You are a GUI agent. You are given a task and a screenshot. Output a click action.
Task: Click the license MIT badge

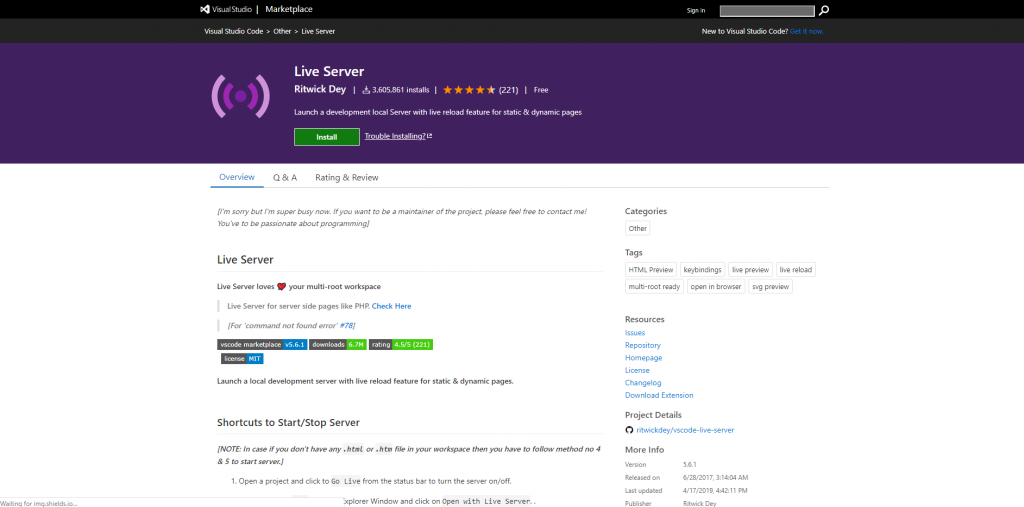point(242,359)
